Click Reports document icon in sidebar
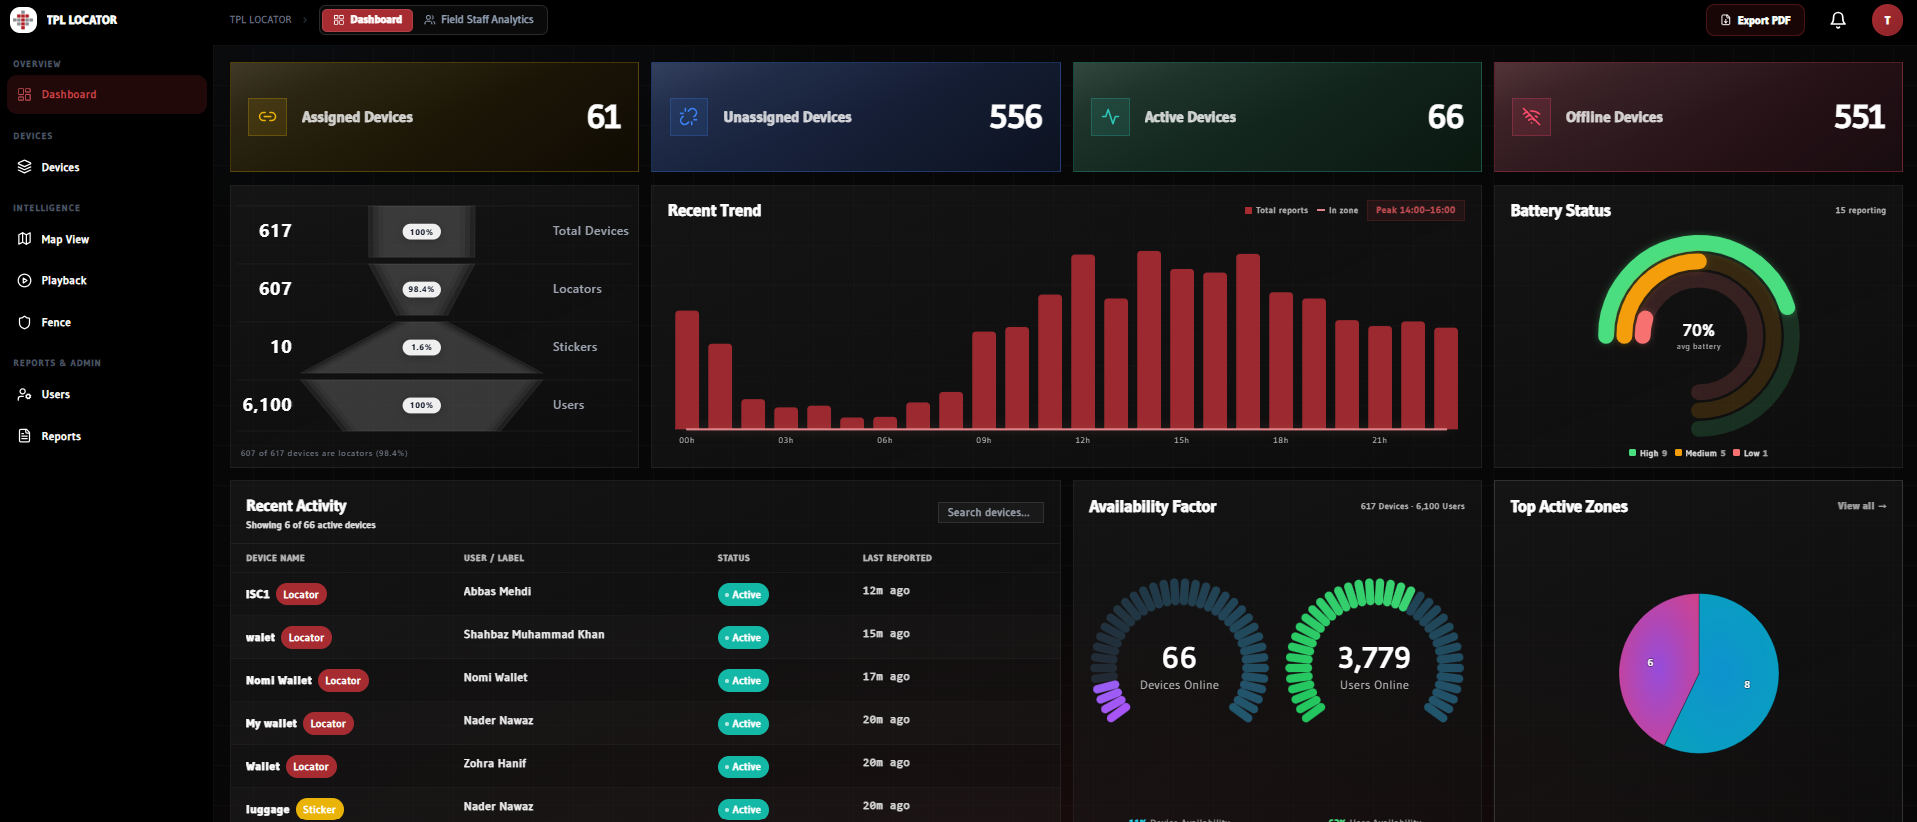1917x822 pixels. coord(25,436)
